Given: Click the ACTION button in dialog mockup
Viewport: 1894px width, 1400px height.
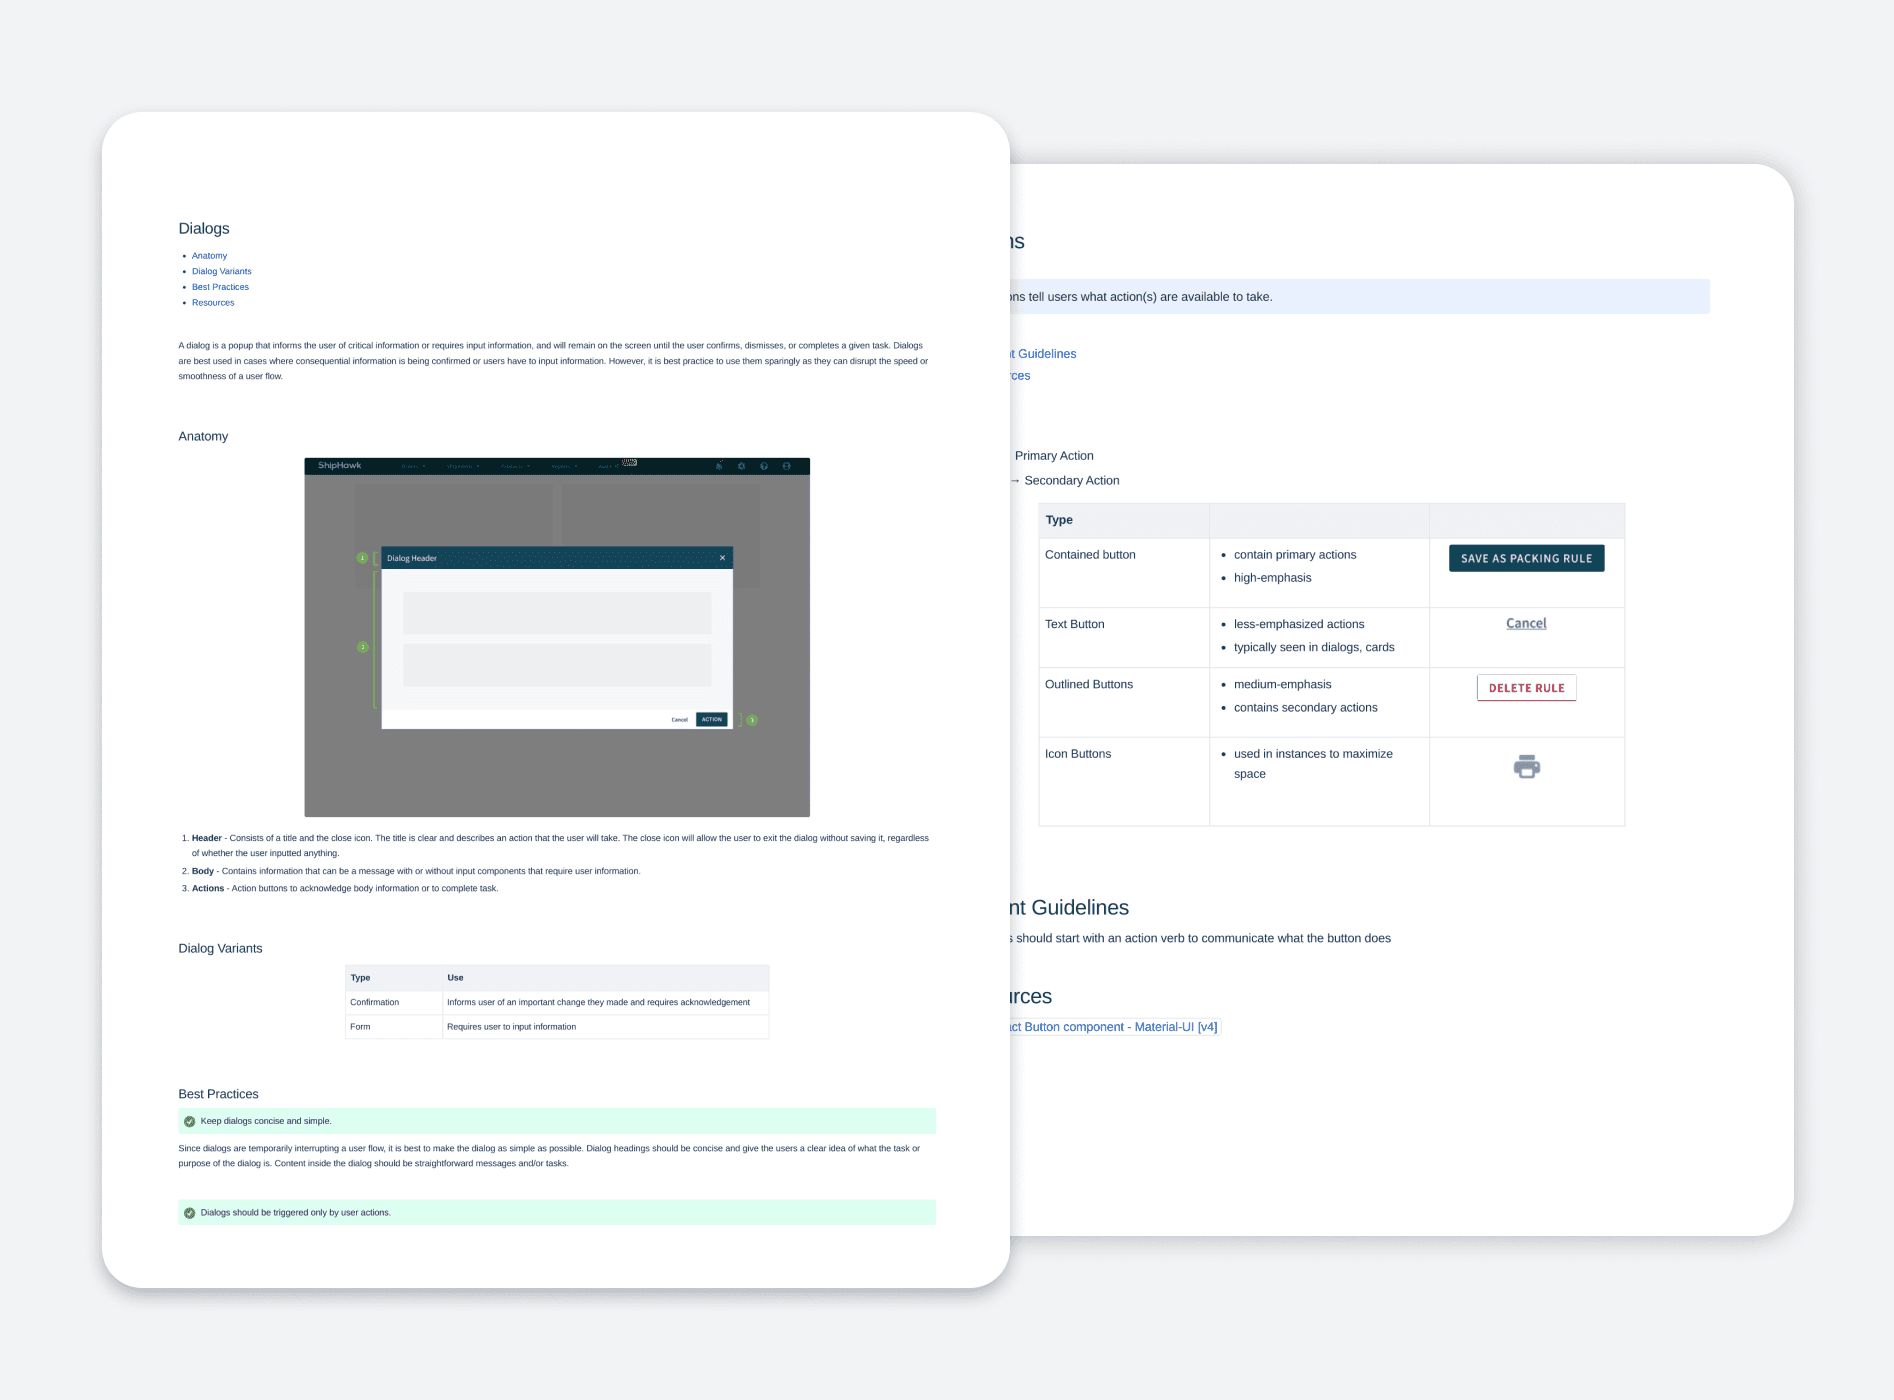Looking at the screenshot, I should (712, 720).
